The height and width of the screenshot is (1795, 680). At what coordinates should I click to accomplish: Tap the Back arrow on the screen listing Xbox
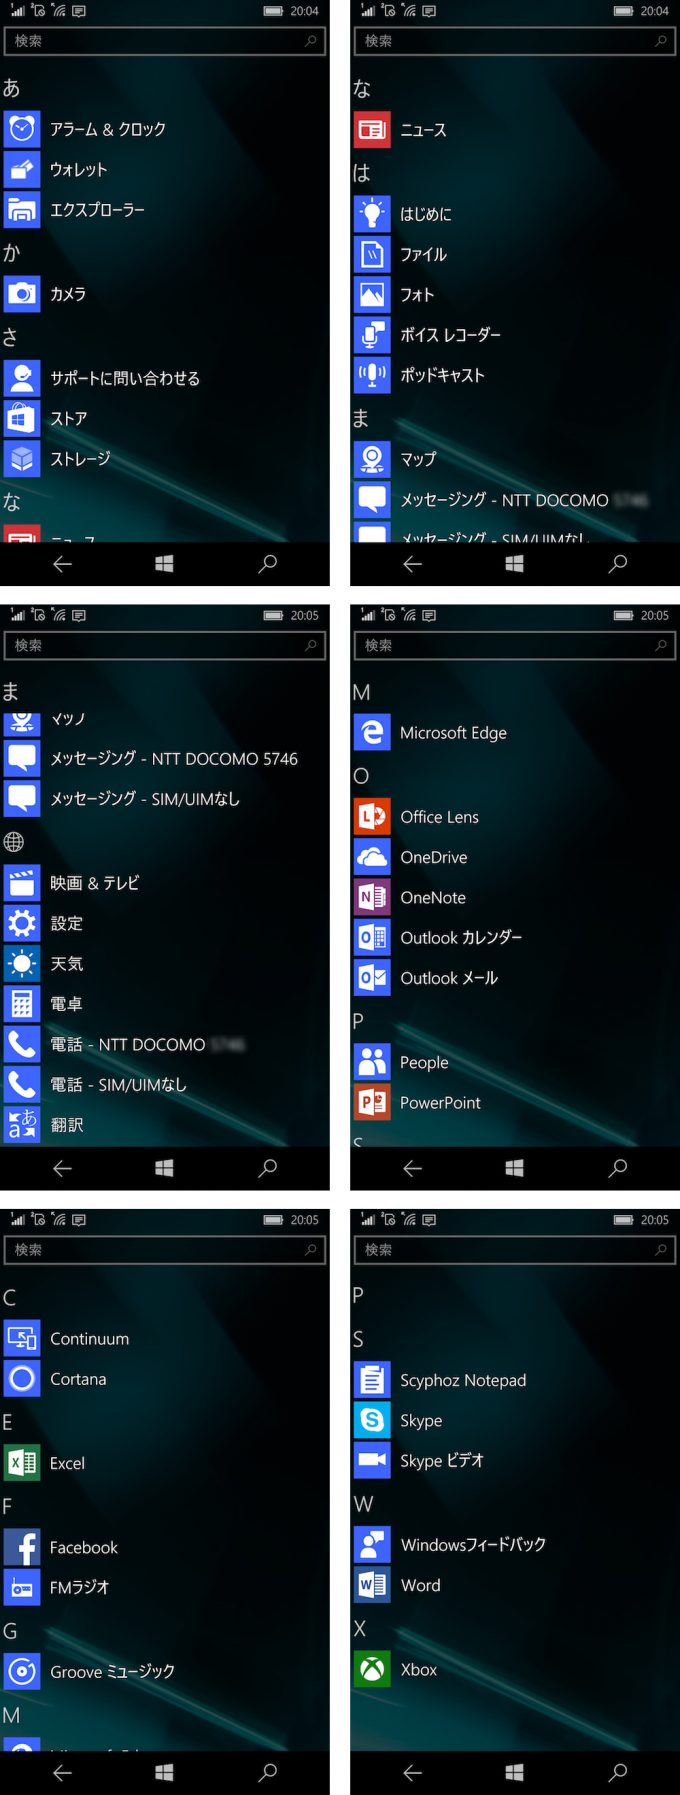[x=412, y=1772]
